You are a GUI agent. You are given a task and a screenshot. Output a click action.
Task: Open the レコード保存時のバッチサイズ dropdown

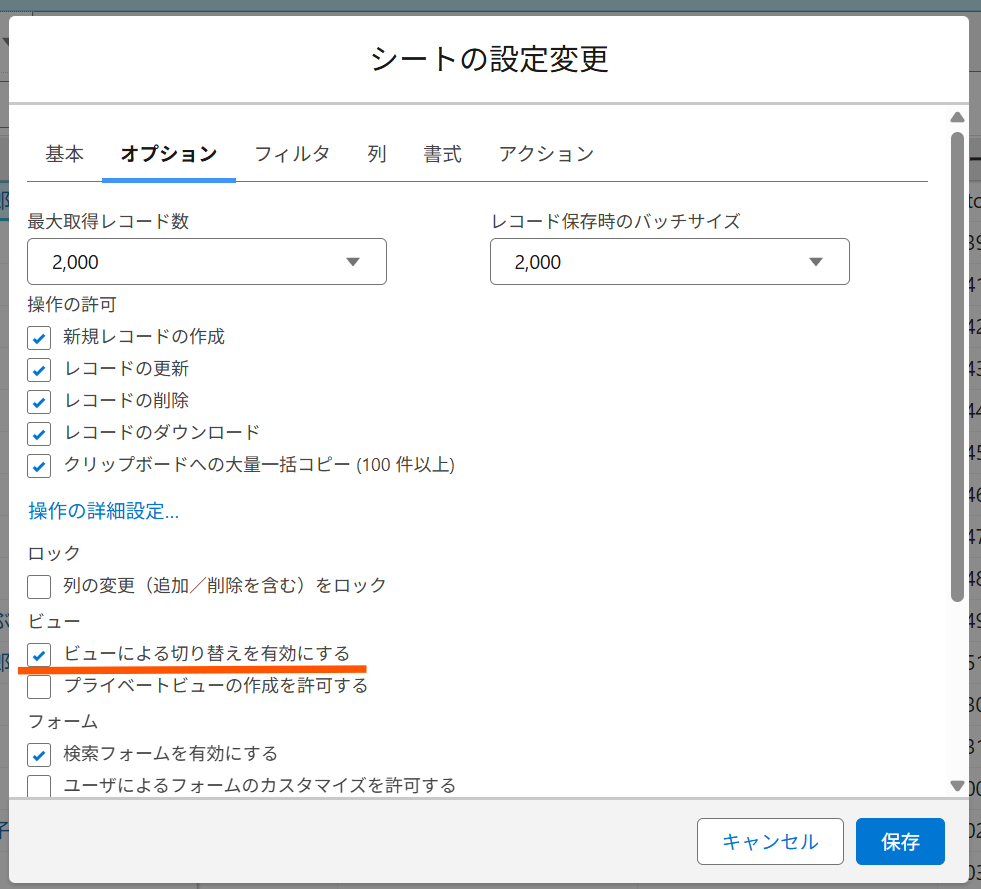669,262
